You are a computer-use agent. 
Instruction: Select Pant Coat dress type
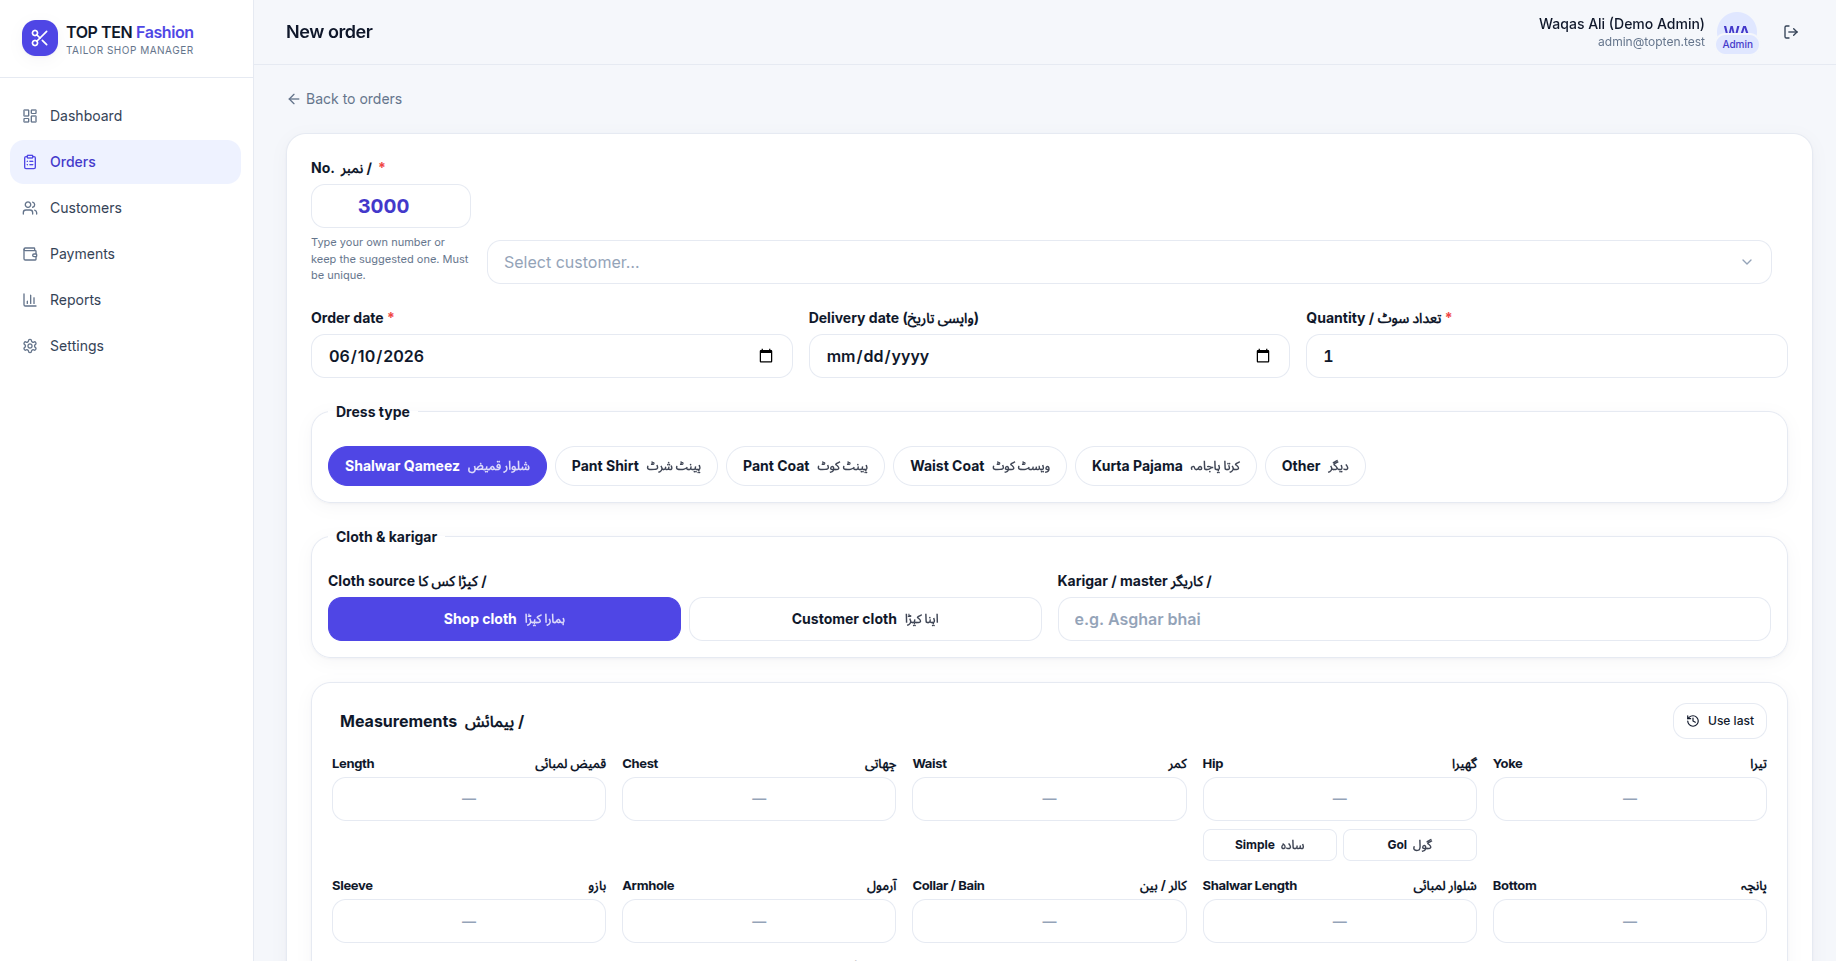click(x=805, y=466)
